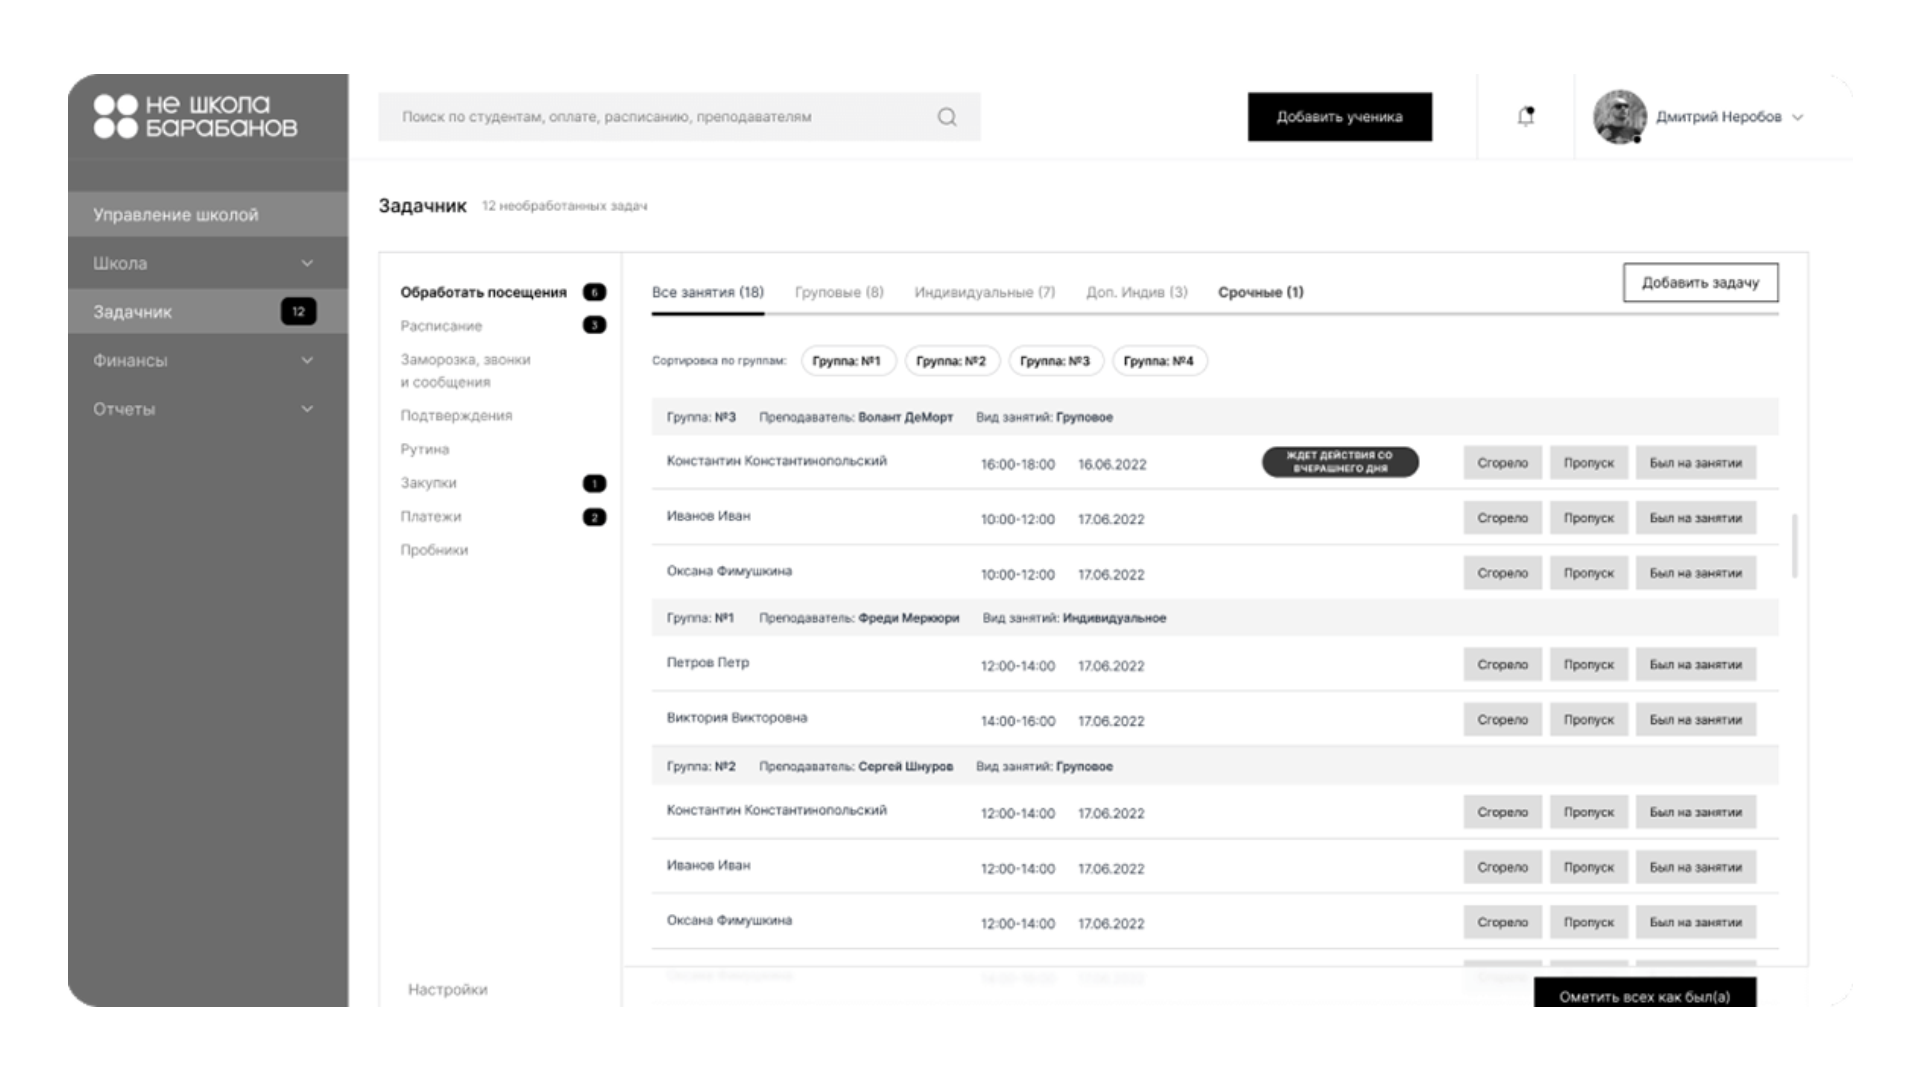Click the waiting-since-yesterday status badge
Viewport: 1920px width, 1080px height.
pyautogui.click(x=1340, y=462)
